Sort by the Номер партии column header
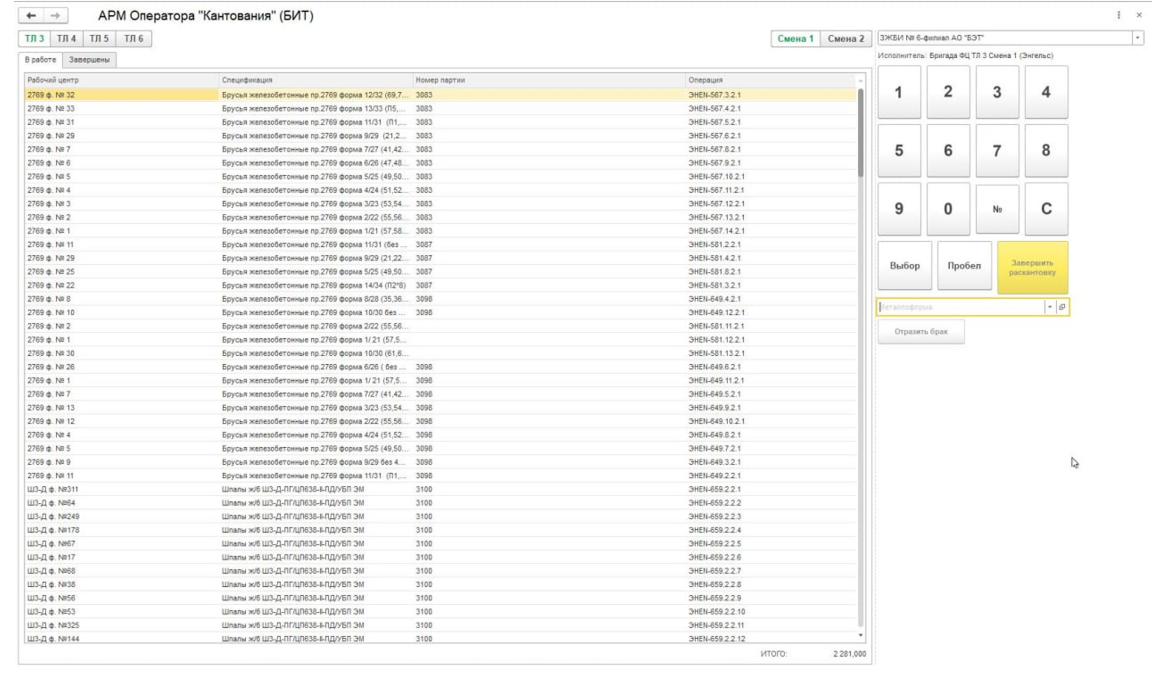The height and width of the screenshot is (694, 1161). click(549, 80)
